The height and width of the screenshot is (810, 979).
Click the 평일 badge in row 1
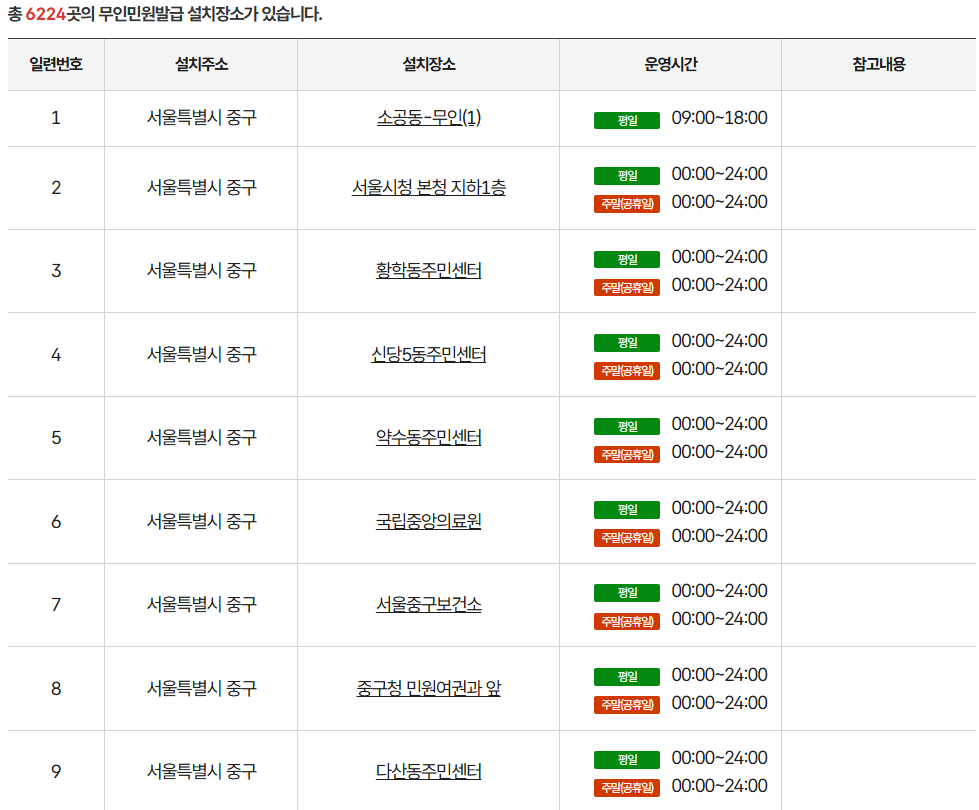627,121
